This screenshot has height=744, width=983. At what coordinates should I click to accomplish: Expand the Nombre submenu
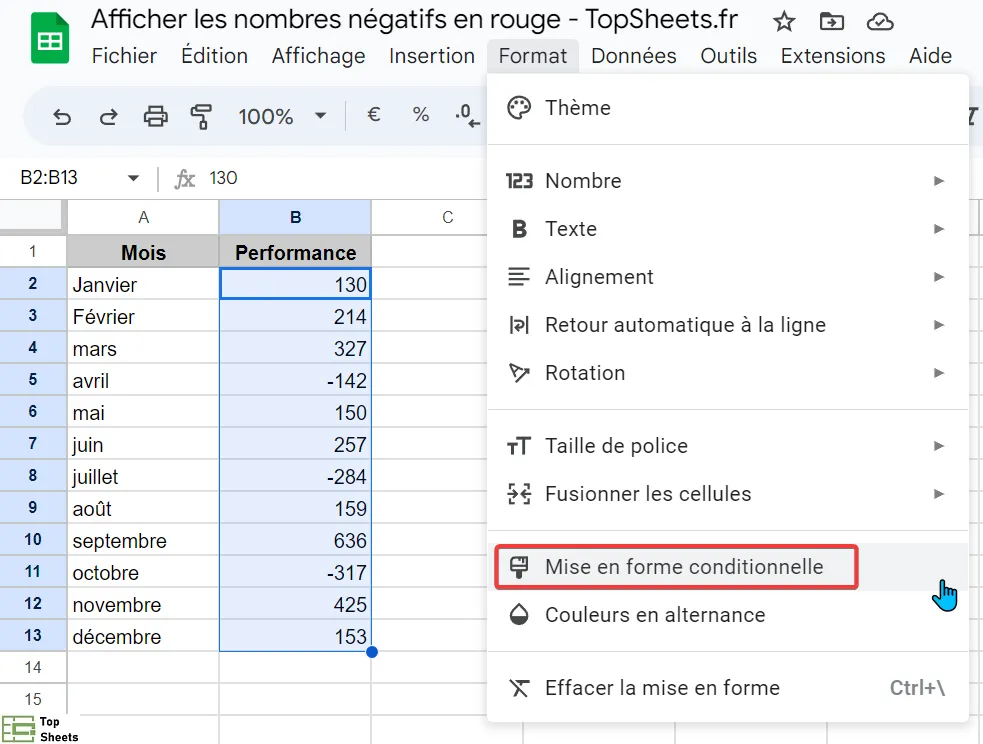click(x=728, y=181)
